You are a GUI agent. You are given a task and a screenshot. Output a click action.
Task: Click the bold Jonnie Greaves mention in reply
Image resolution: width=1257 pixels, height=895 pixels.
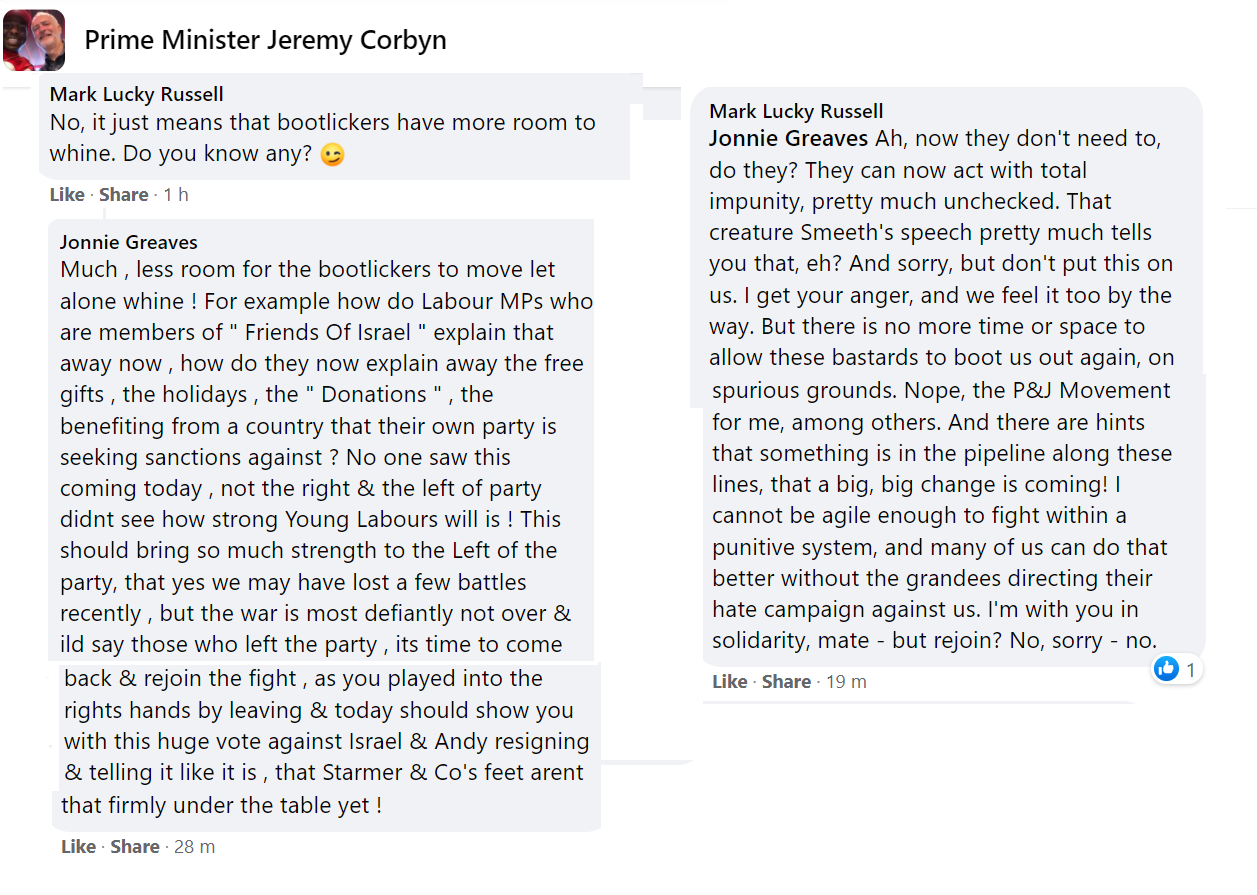tap(788, 138)
